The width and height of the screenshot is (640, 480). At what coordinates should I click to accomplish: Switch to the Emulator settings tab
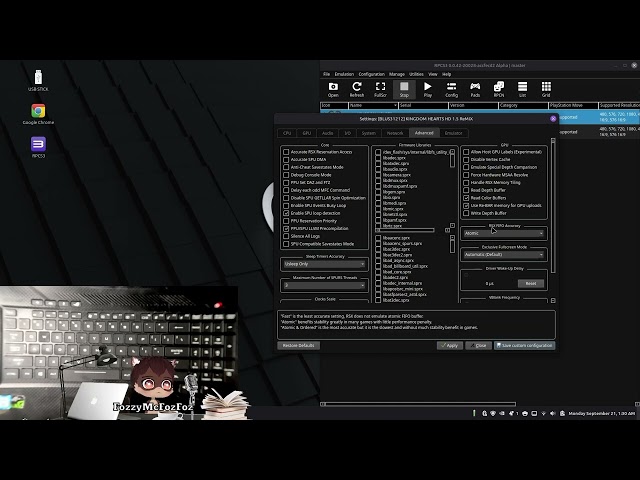[x=453, y=133]
